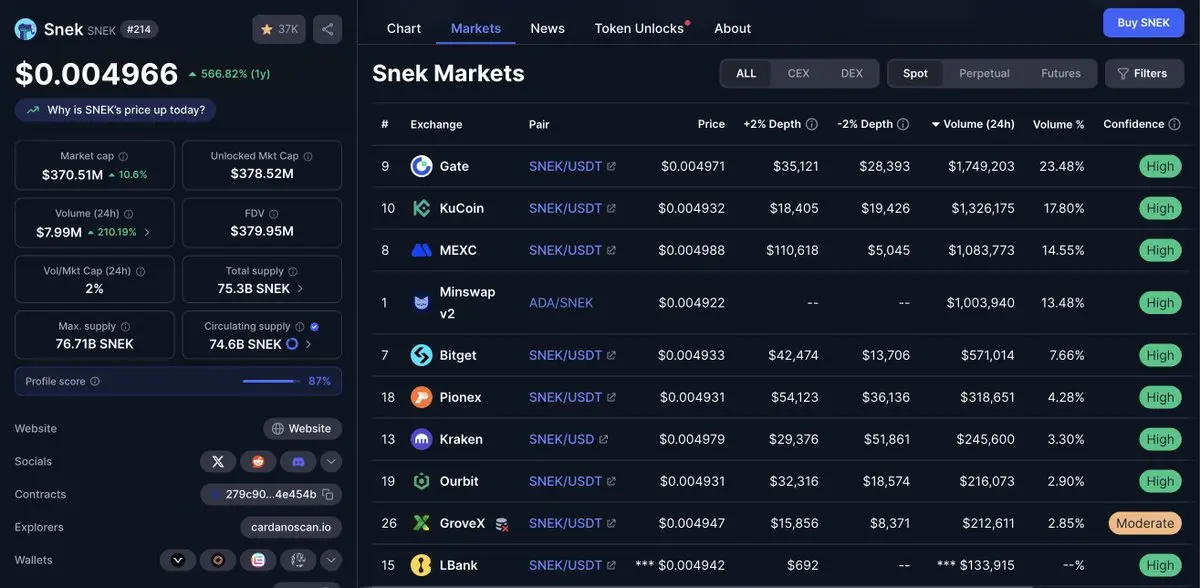Click the info icon next to -2% Depth
The image size is (1200, 588).
pyautogui.click(x=903, y=124)
